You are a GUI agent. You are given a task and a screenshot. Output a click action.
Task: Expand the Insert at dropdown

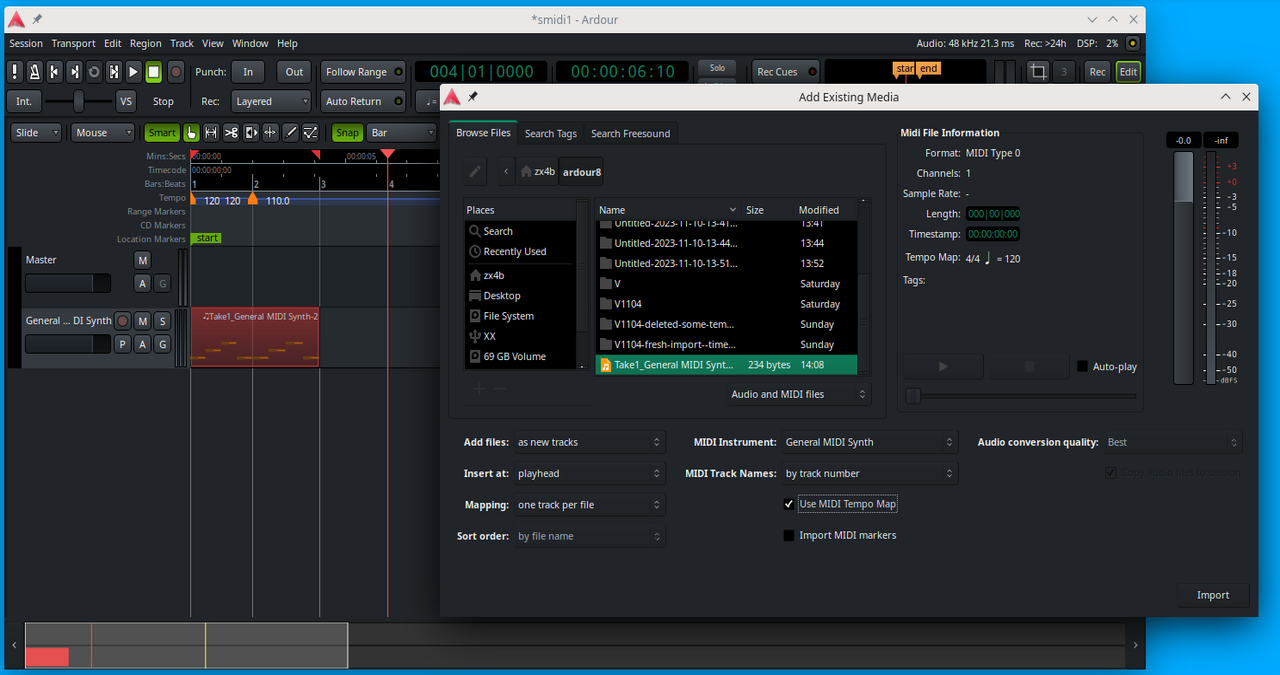pyautogui.click(x=589, y=473)
